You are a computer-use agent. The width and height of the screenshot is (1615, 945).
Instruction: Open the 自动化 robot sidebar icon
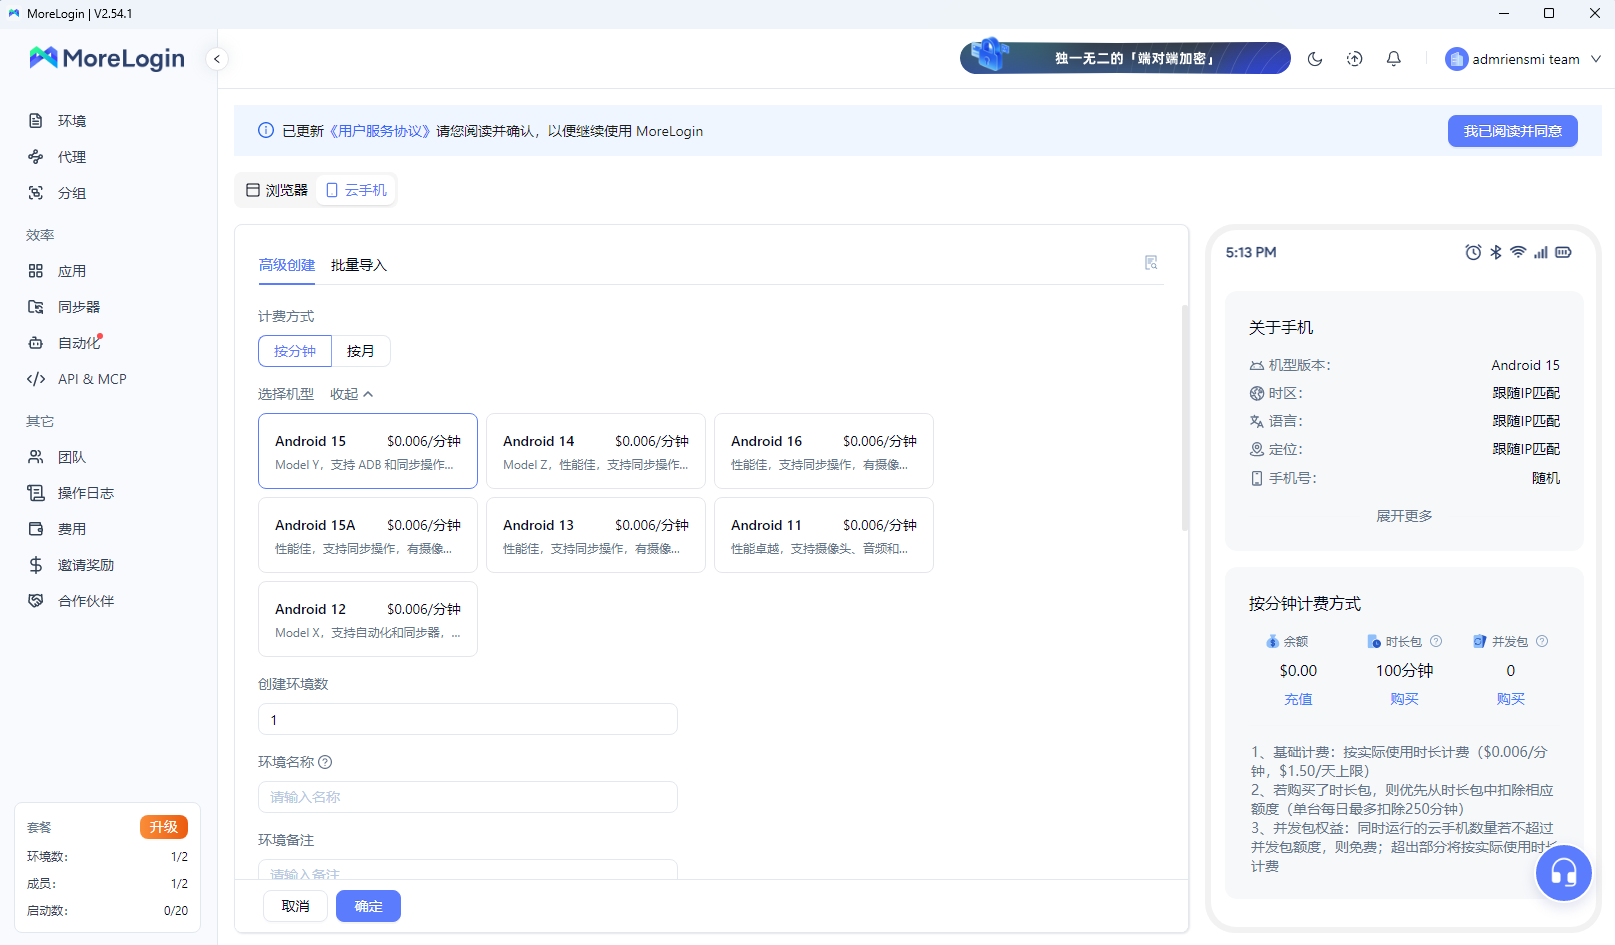point(36,343)
